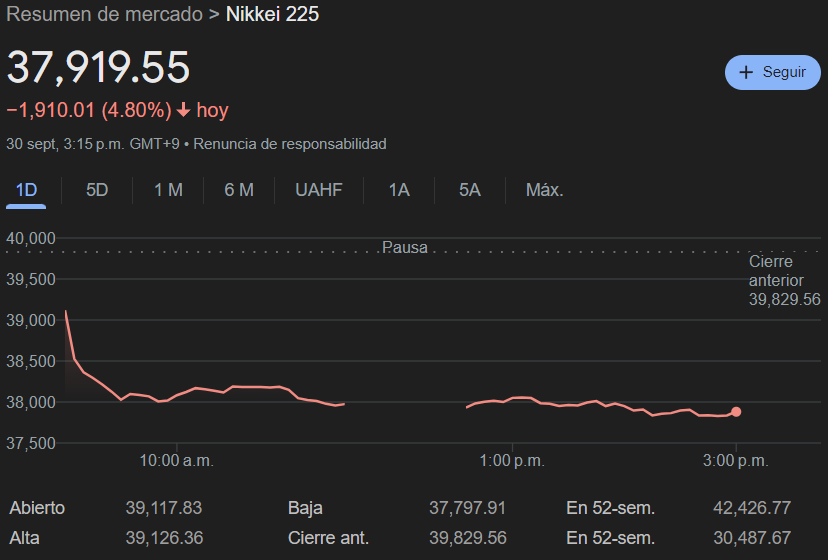Click the En 52-sem. label beside 42,426.77

coord(610,508)
